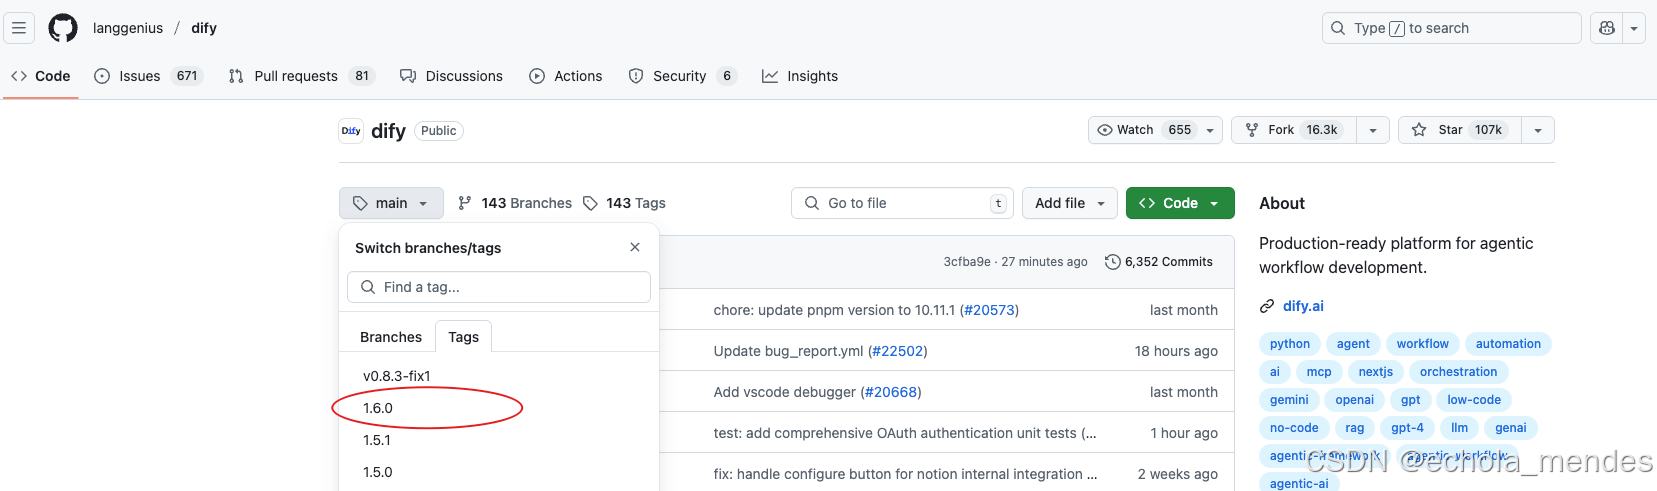Open the langgenius owner link
This screenshot has width=1657, height=491.
[128, 28]
